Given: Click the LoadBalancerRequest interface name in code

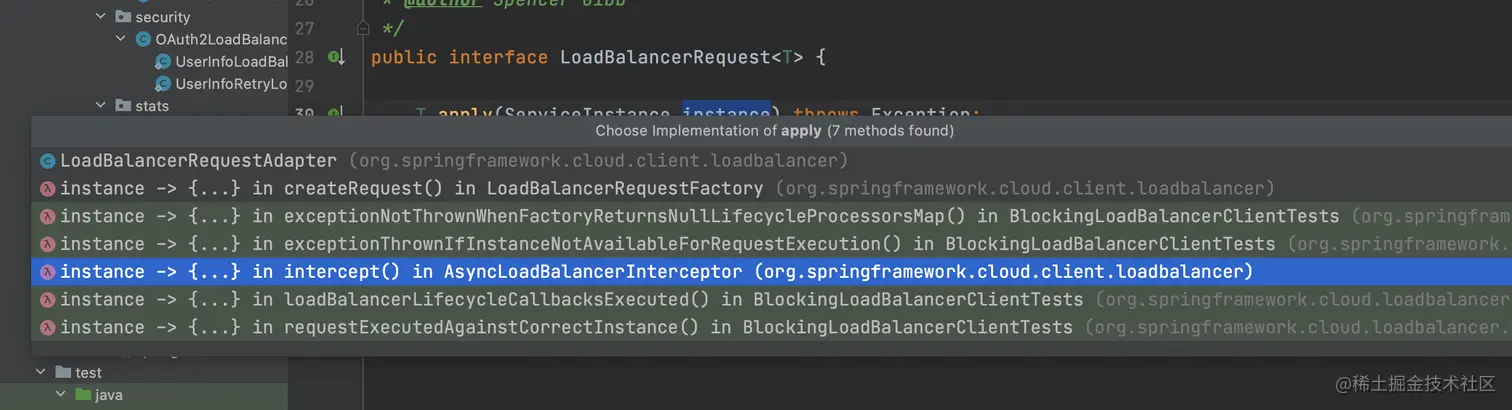Looking at the screenshot, I should 666,57.
